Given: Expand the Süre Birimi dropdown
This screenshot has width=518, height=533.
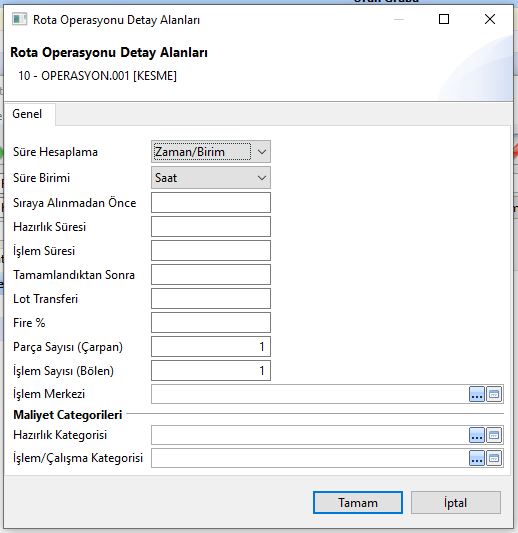Looking at the screenshot, I should point(262,178).
